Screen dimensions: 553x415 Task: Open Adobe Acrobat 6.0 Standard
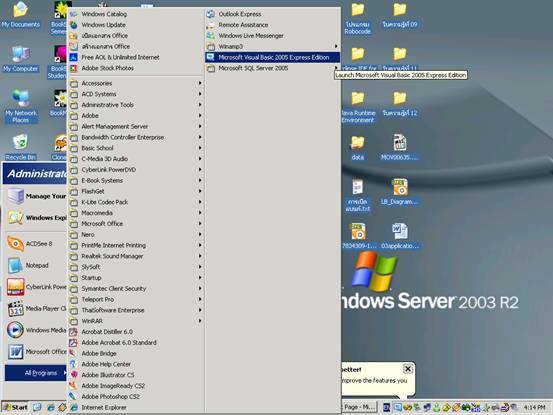click(x=136, y=342)
